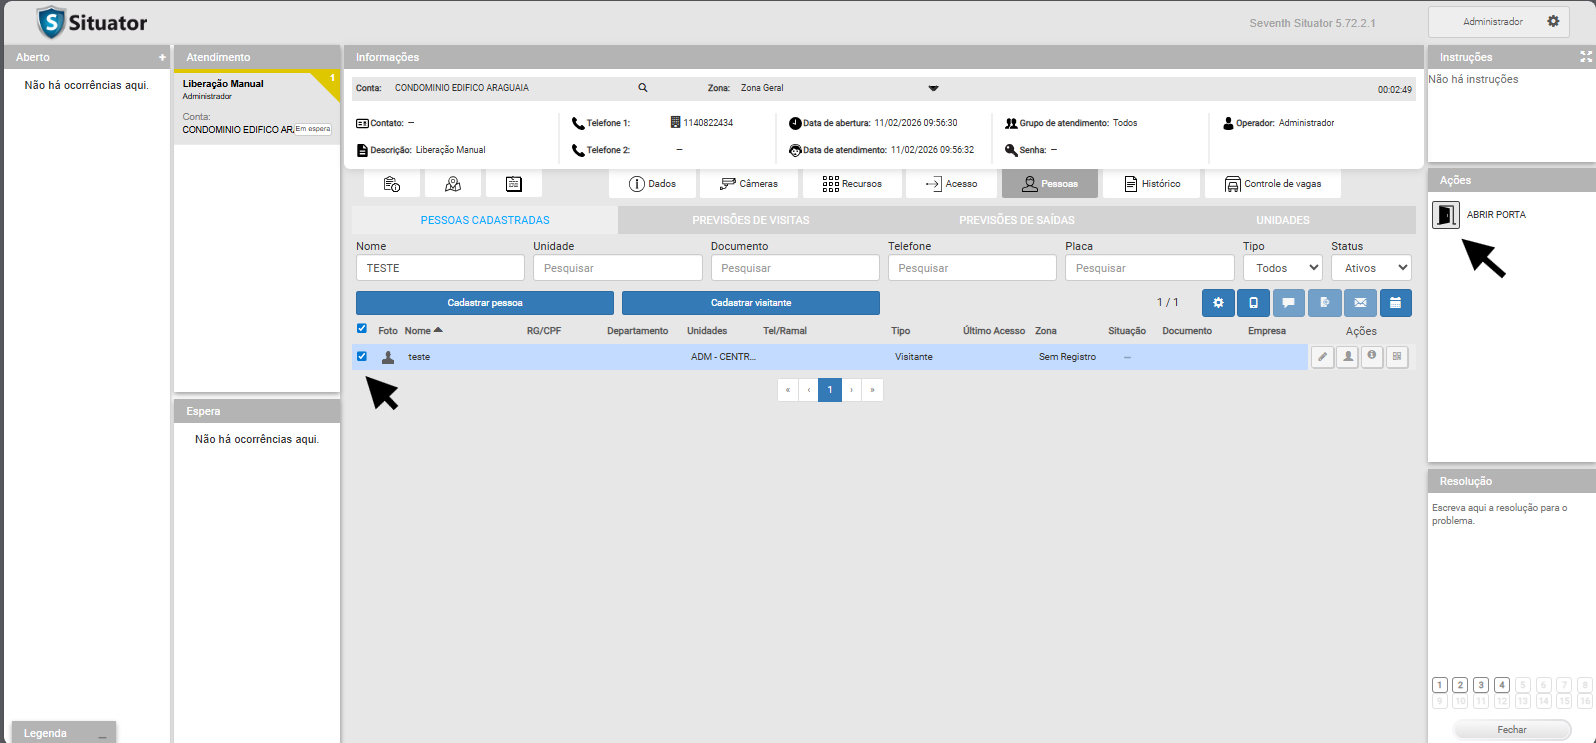Screen dimensions: 1596x743
Task: Click the QR code icon in Ações
Action: 1397,357
